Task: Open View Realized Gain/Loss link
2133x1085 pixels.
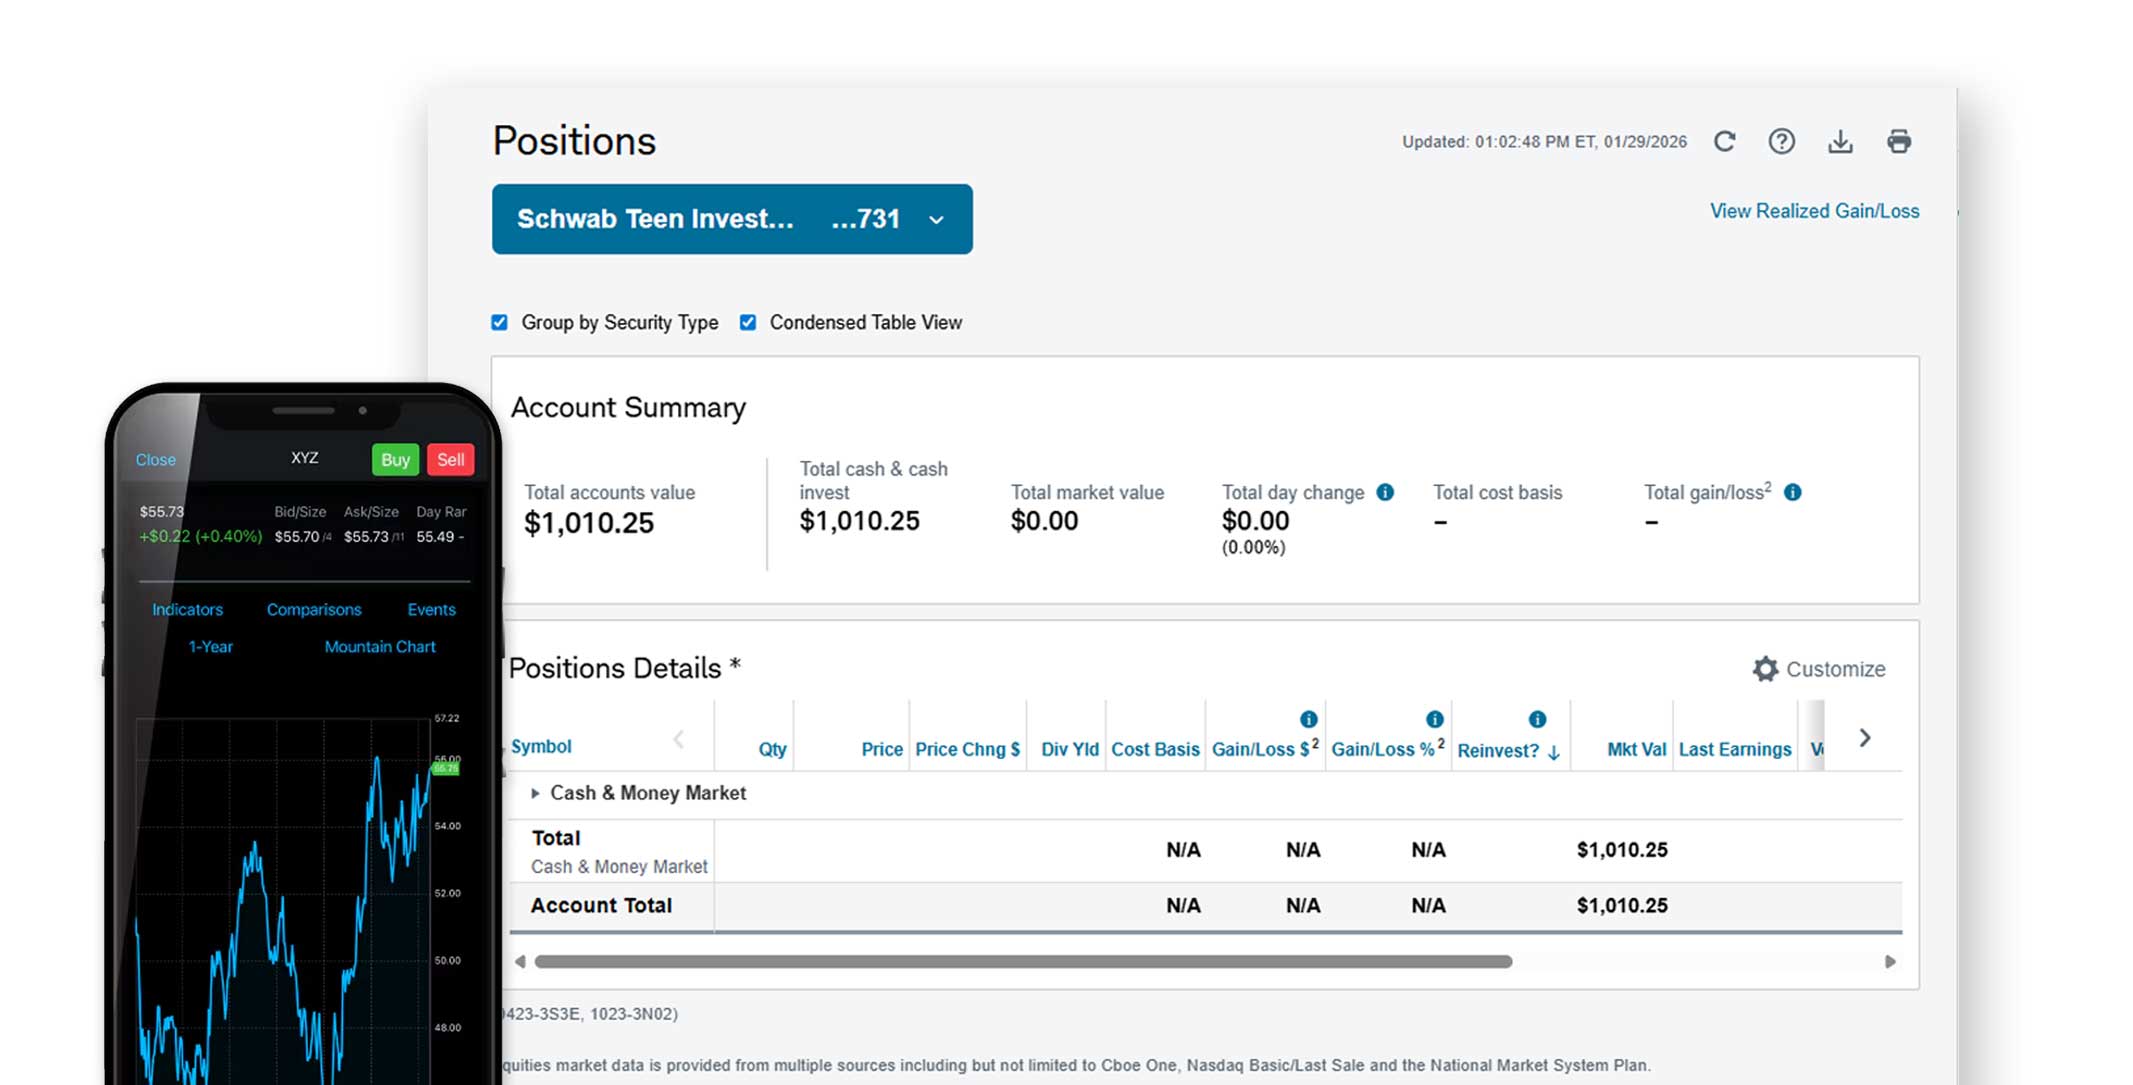Action: [x=1813, y=210]
